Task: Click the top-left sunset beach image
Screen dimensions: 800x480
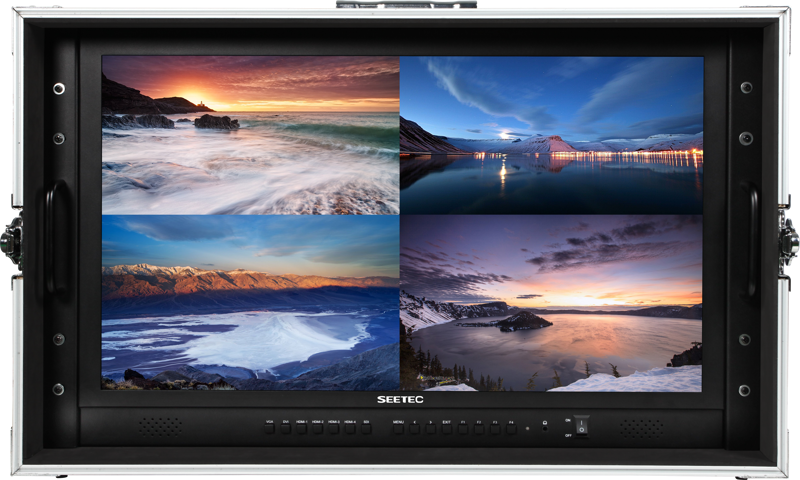Action: [250, 135]
